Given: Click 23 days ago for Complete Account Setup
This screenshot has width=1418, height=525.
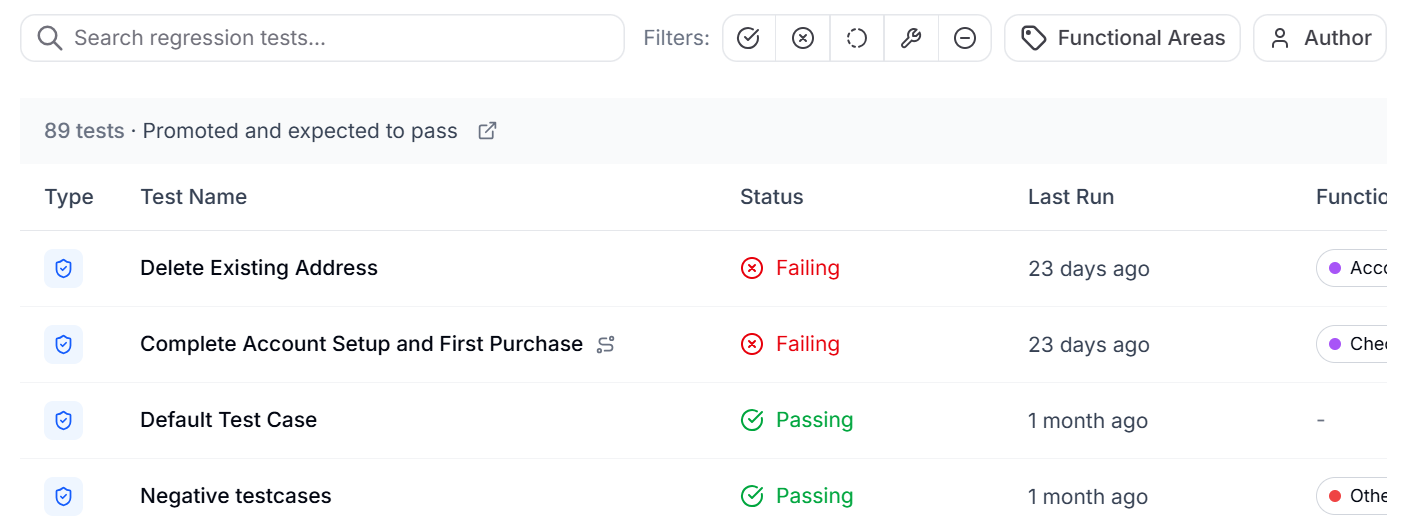Looking at the screenshot, I should click(x=1089, y=345).
